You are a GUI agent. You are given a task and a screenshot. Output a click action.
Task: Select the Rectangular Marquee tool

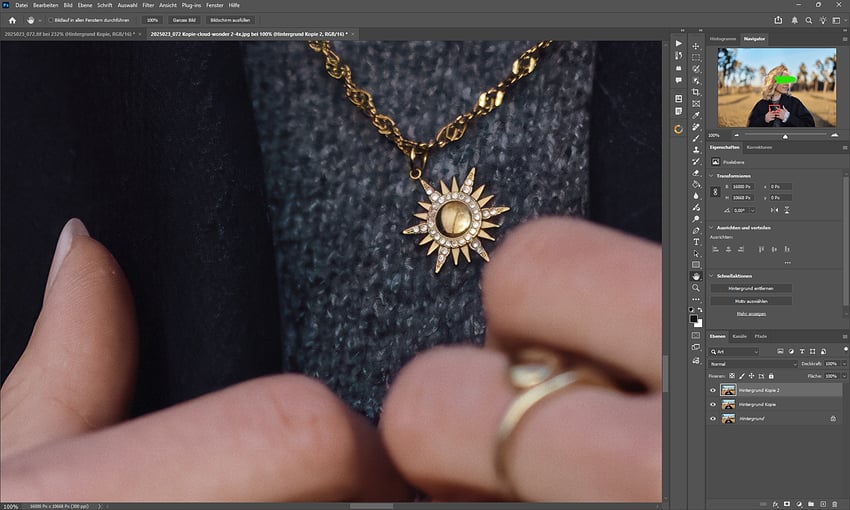[696, 57]
